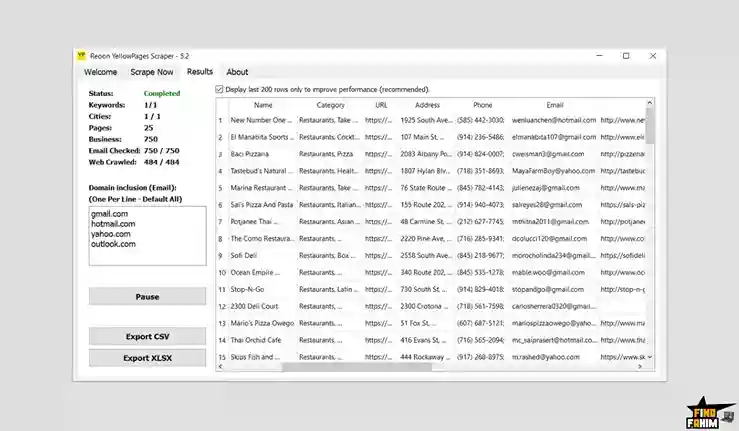Select the 'Stop-N-Go' row
The width and height of the screenshot is (739, 431).
tap(431, 290)
